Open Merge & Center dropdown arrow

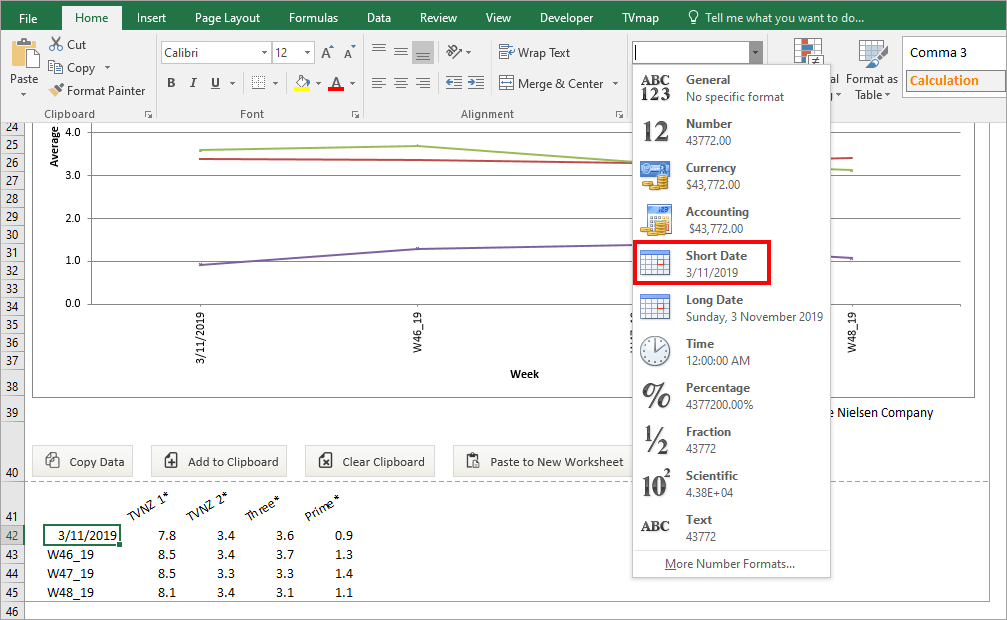click(x=615, y=84)
